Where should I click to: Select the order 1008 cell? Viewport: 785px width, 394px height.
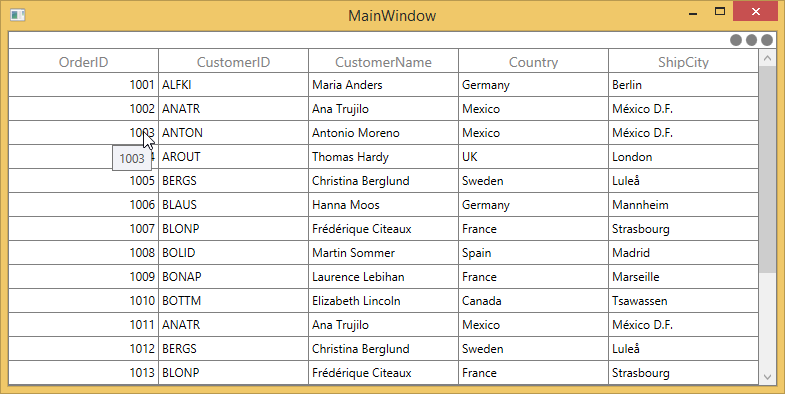click(x=84, y=253)
